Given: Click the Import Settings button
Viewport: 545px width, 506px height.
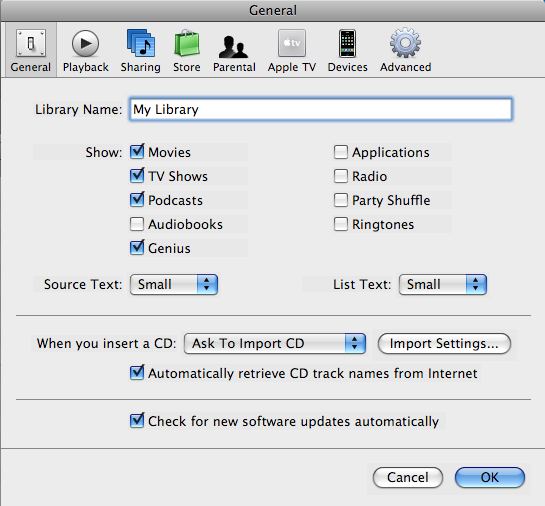Looking at the screenshot, I should (444, 344).
